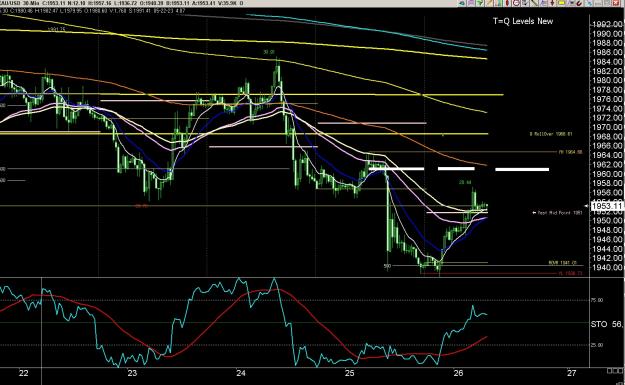Click the Rollover 1968 level annotation

click(551, 134)
